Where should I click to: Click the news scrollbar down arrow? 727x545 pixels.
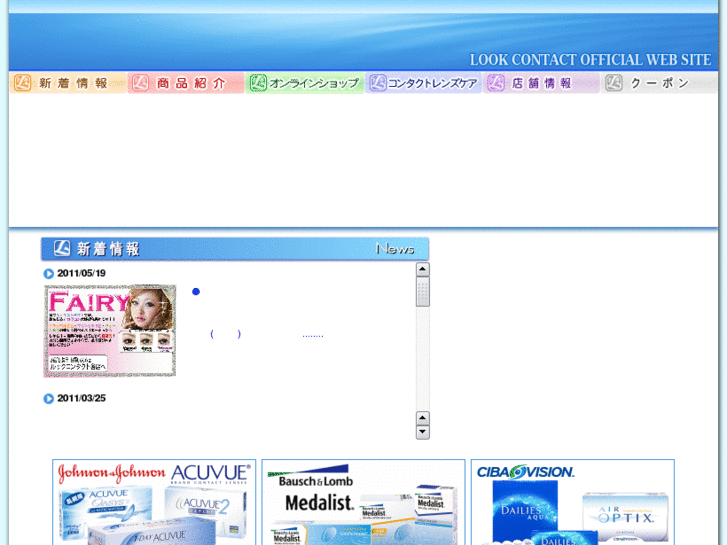422,432
